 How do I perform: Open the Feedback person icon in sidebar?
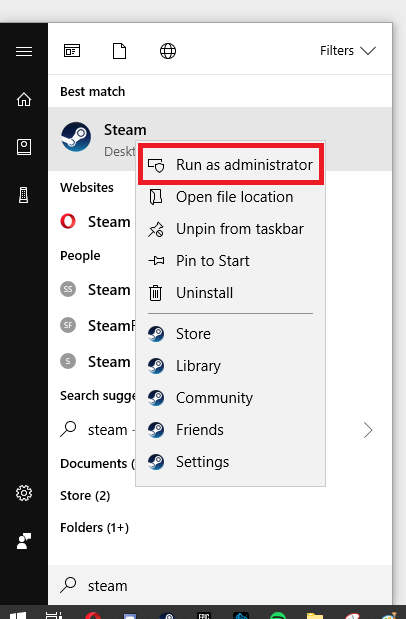pyautogui.click(x=24, y=541)
